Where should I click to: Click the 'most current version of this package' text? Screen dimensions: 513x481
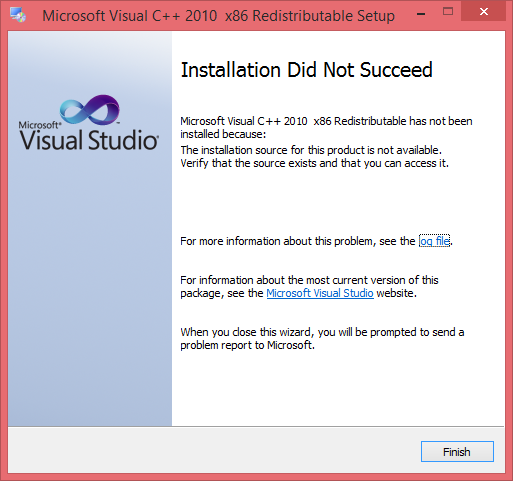click(309, 286)
